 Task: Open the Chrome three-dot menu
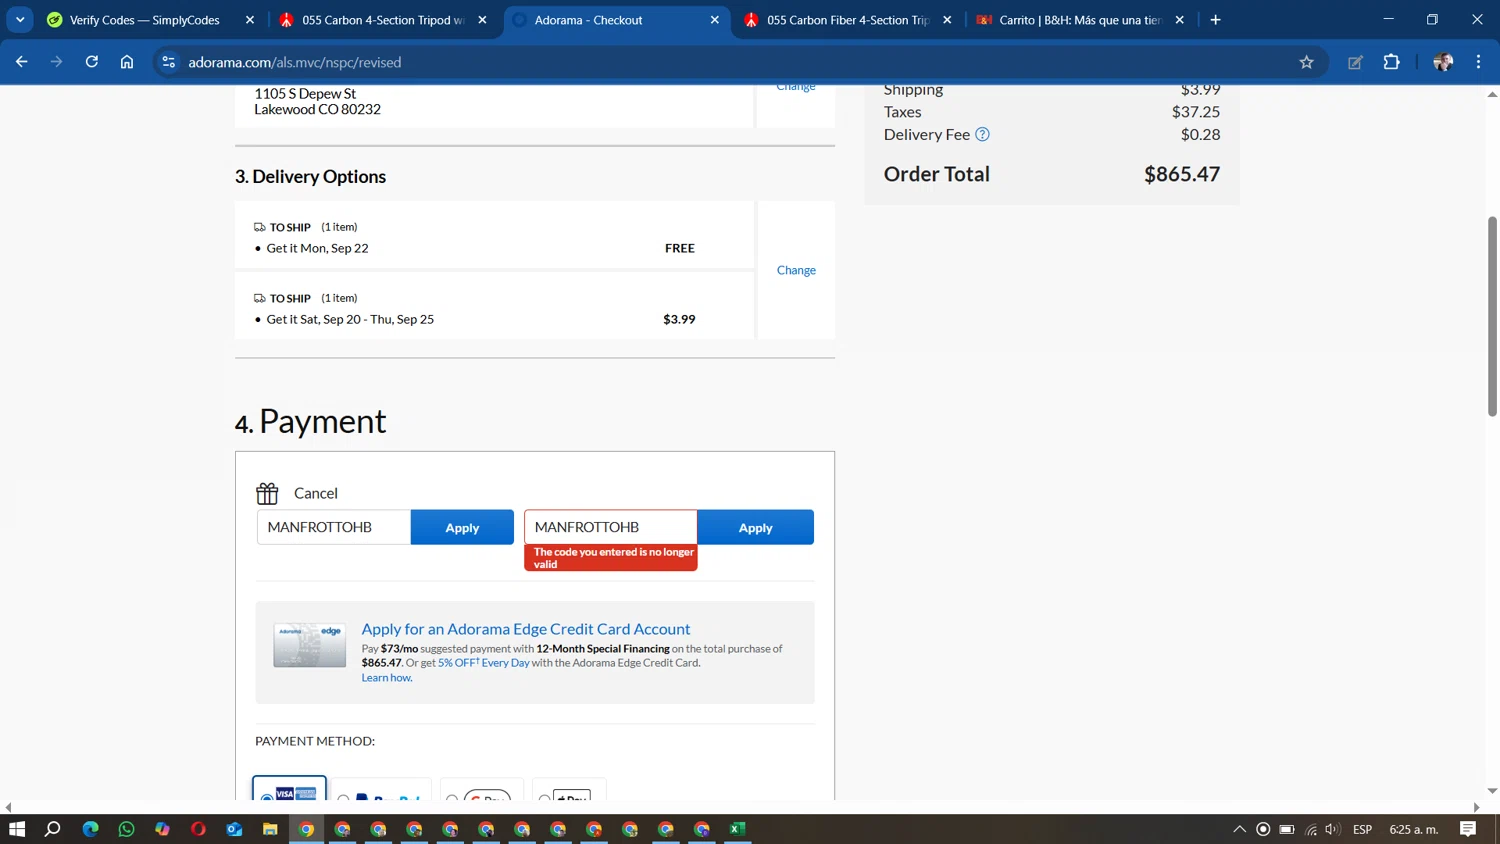[1478, 62]
